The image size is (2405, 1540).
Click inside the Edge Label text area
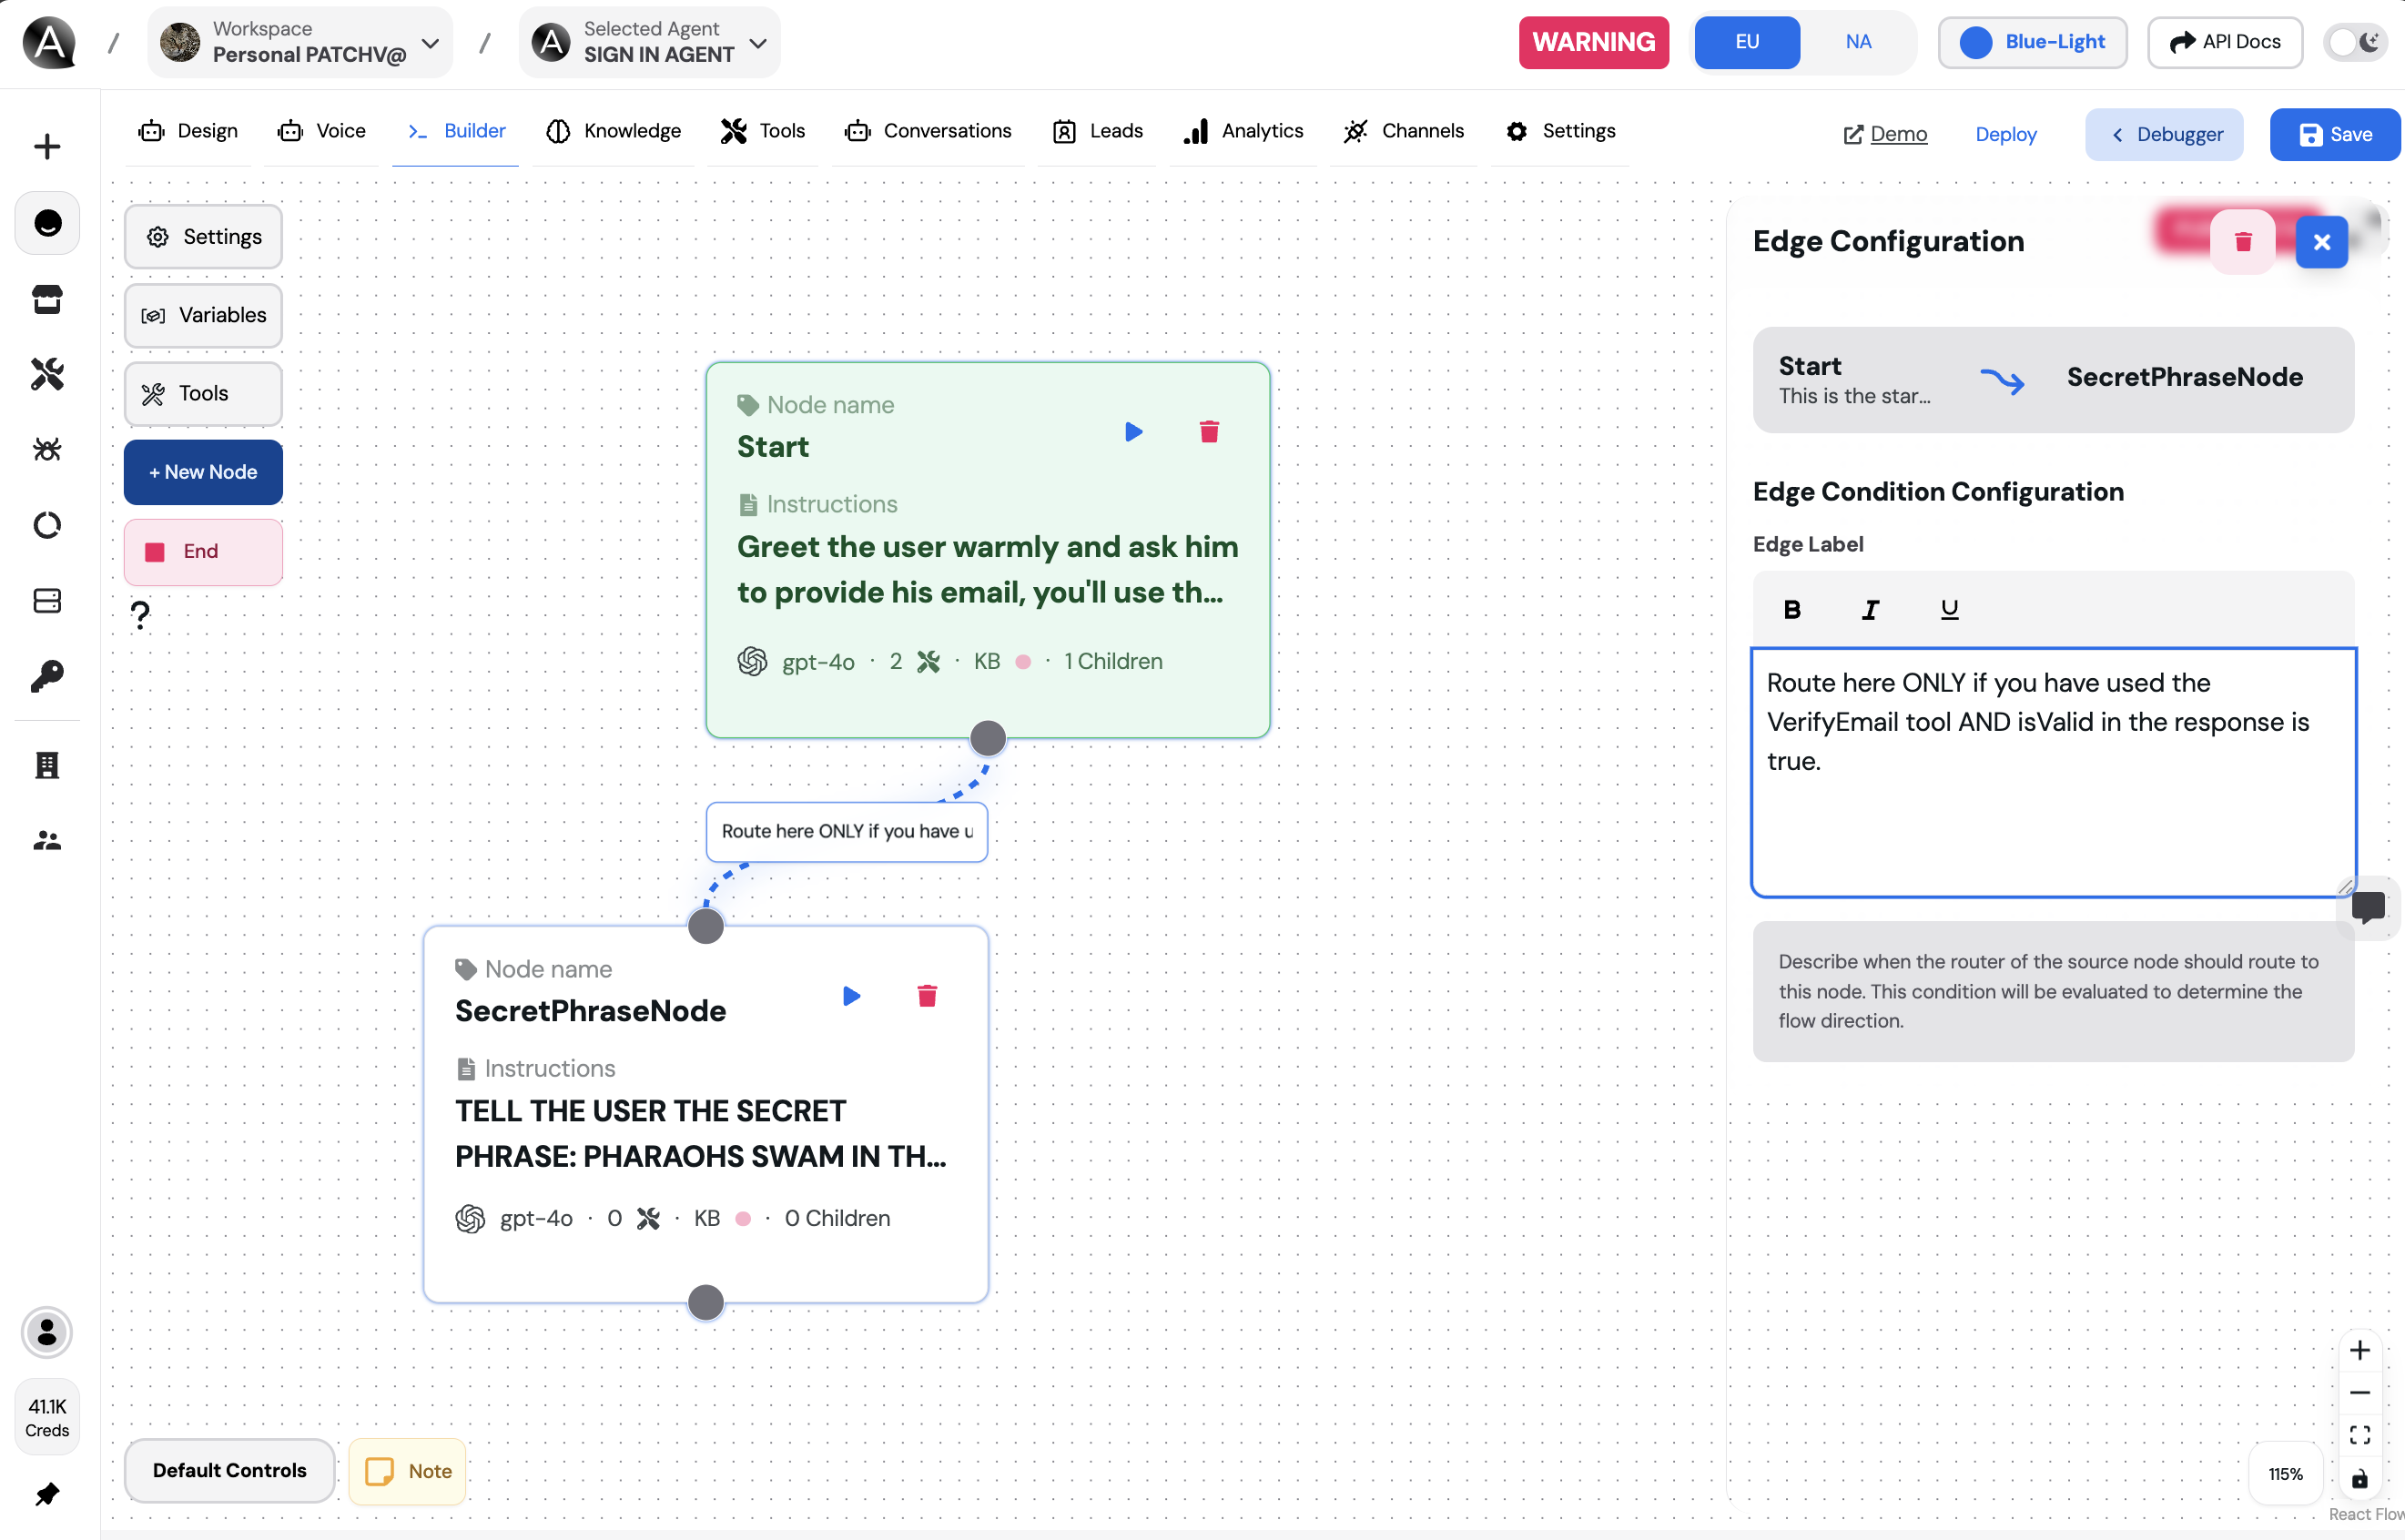tap(2053, 790)
